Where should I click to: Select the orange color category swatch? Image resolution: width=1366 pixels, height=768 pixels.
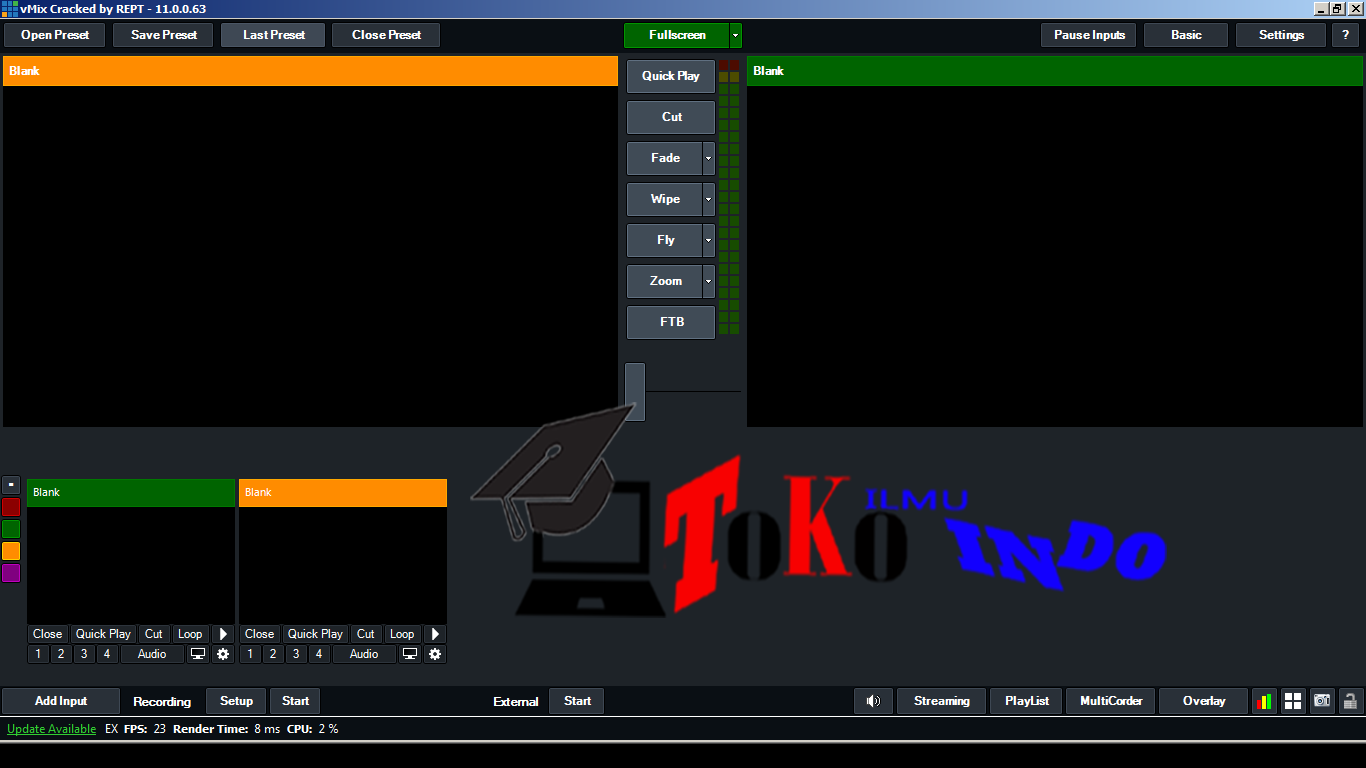pyautogui.click(x=11, y=551)
